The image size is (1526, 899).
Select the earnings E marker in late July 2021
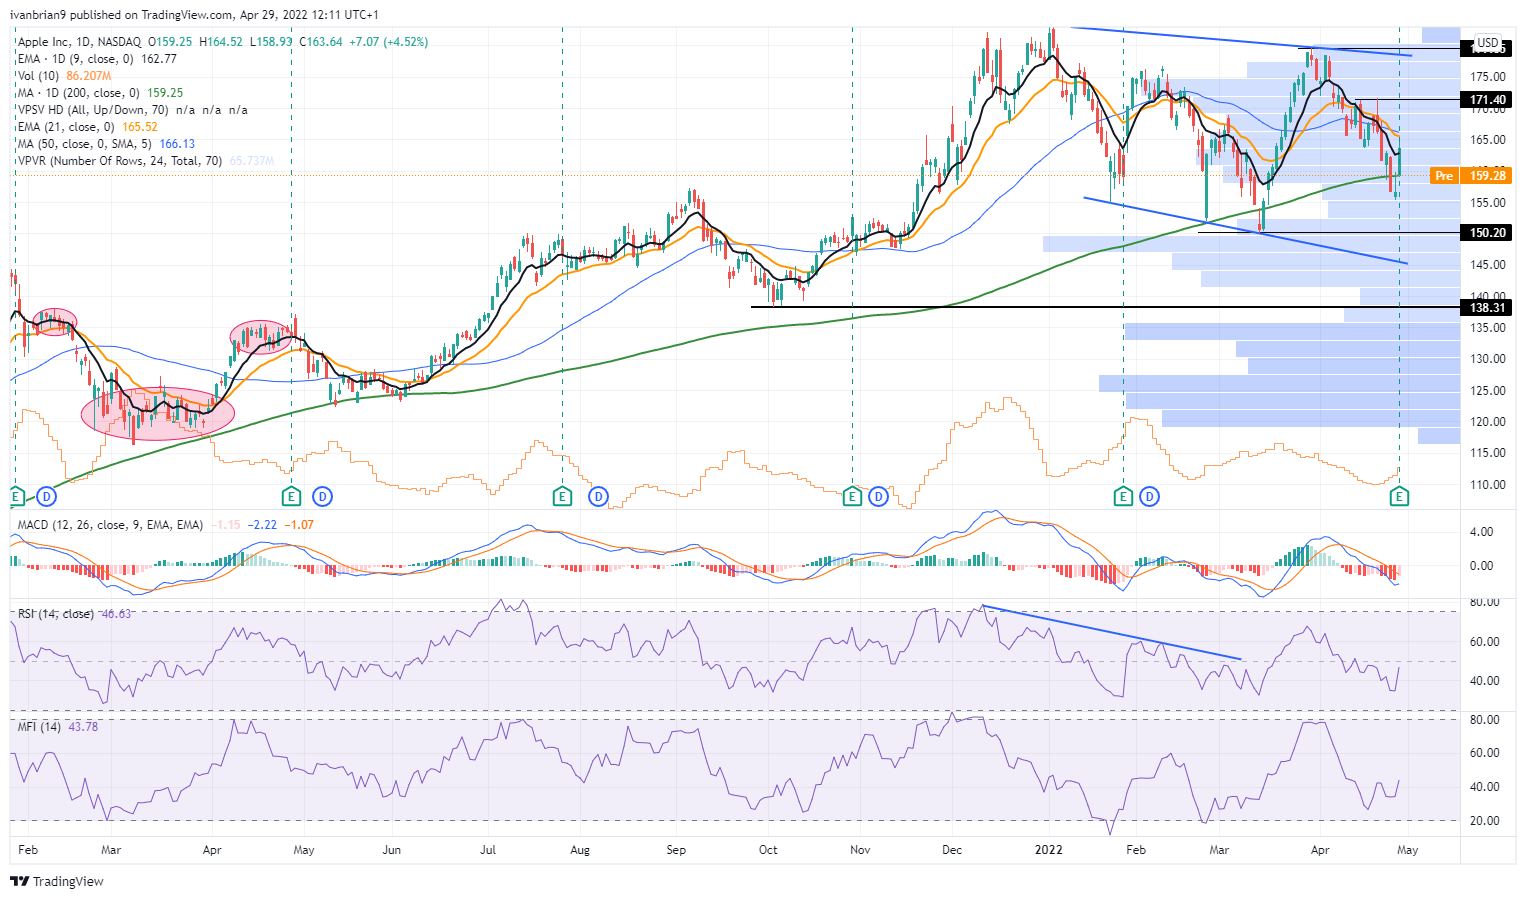563,496
